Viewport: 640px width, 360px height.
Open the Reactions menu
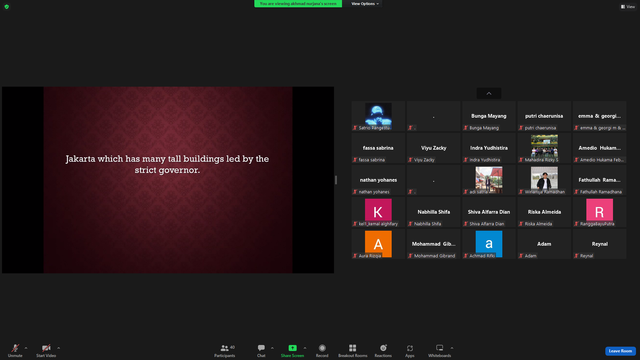(383, 350)
